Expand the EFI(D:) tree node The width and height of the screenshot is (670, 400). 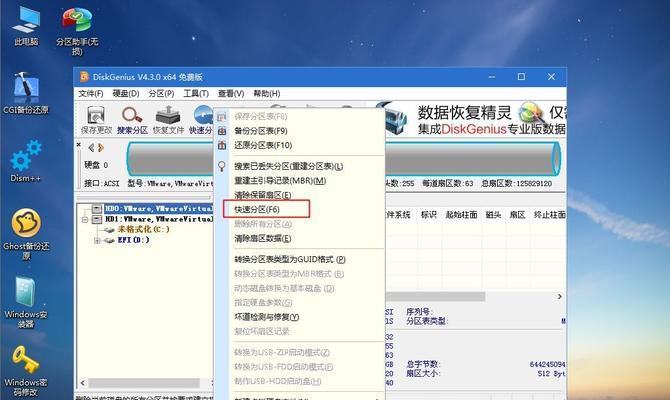(97, 241)
